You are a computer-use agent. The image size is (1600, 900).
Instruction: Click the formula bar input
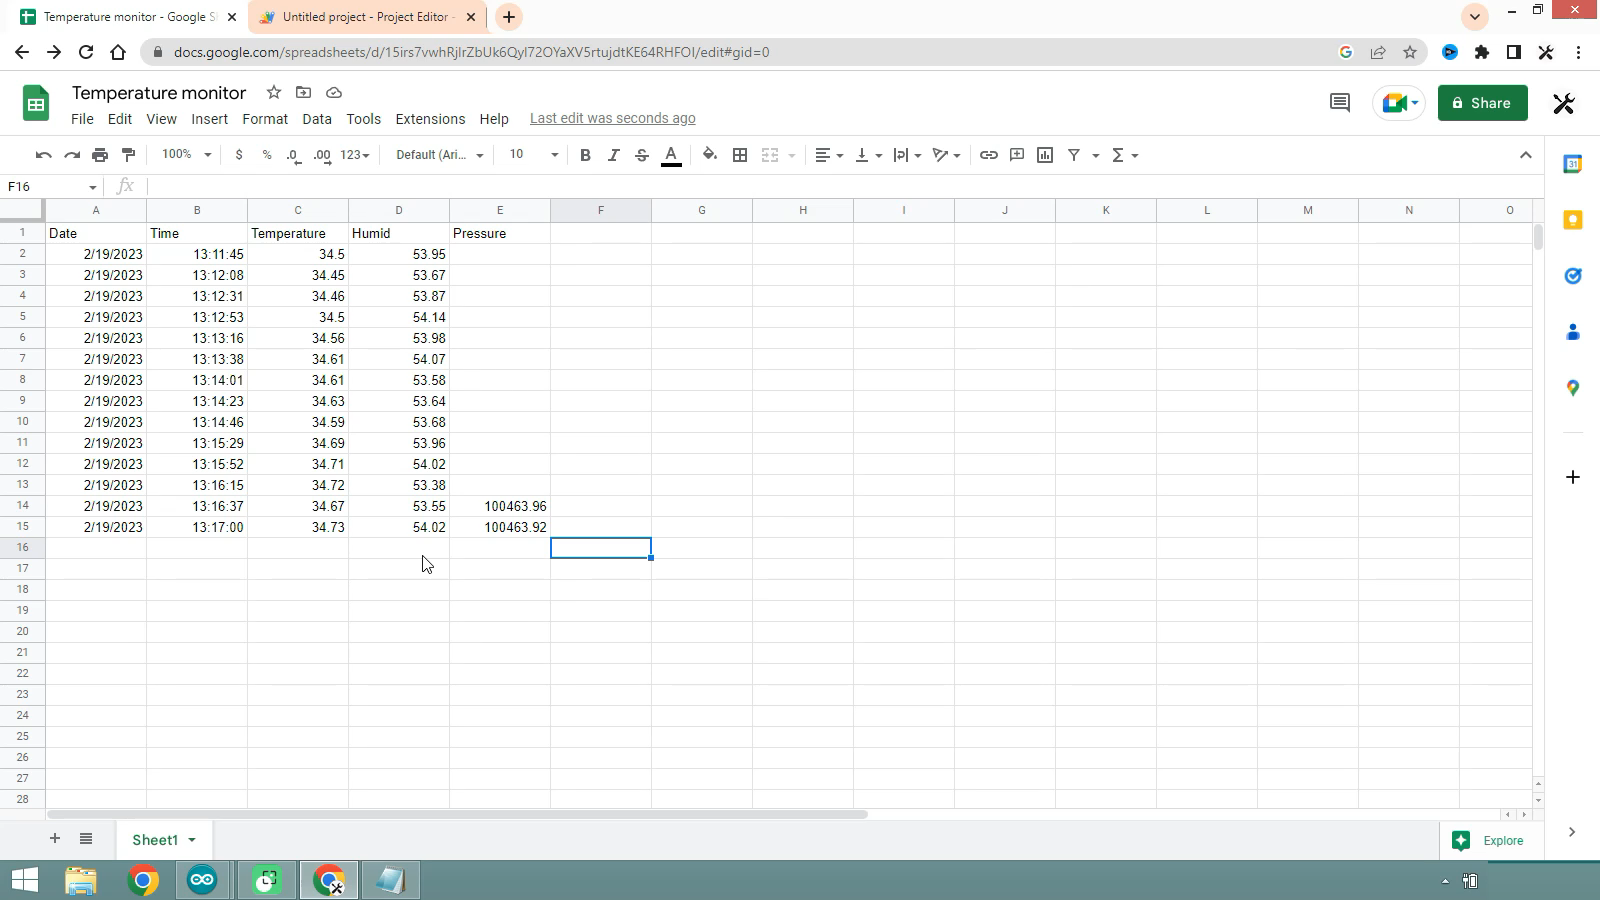(840, 187)
